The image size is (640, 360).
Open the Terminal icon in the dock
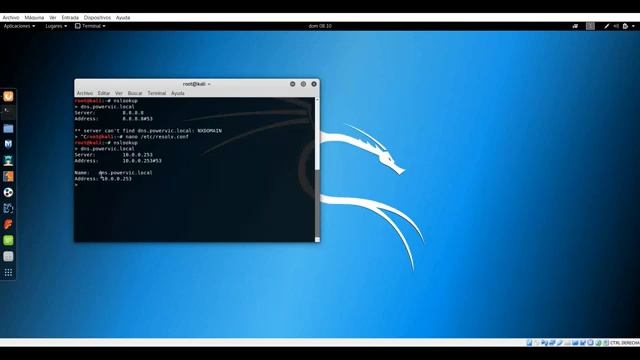(x=8, y=112)
